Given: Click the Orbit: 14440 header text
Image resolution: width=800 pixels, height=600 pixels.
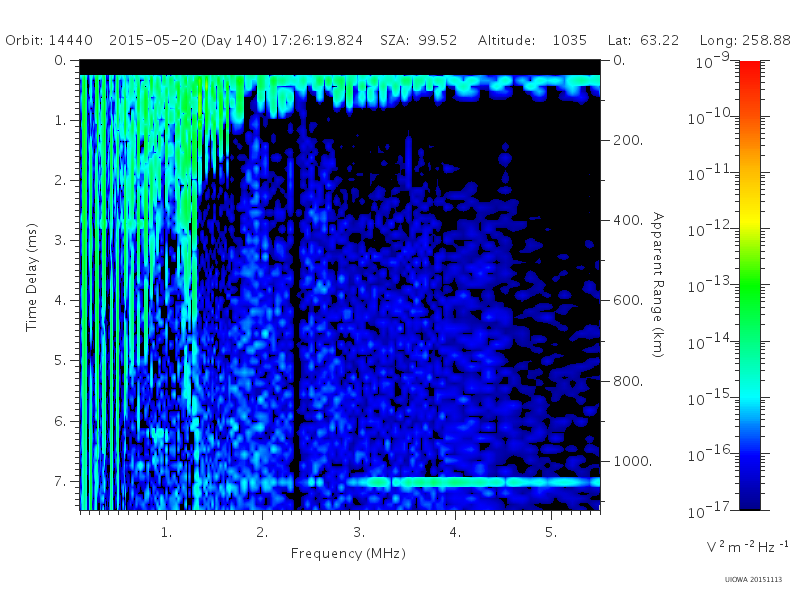Looking at the screenshot, I should pos(49,40).
